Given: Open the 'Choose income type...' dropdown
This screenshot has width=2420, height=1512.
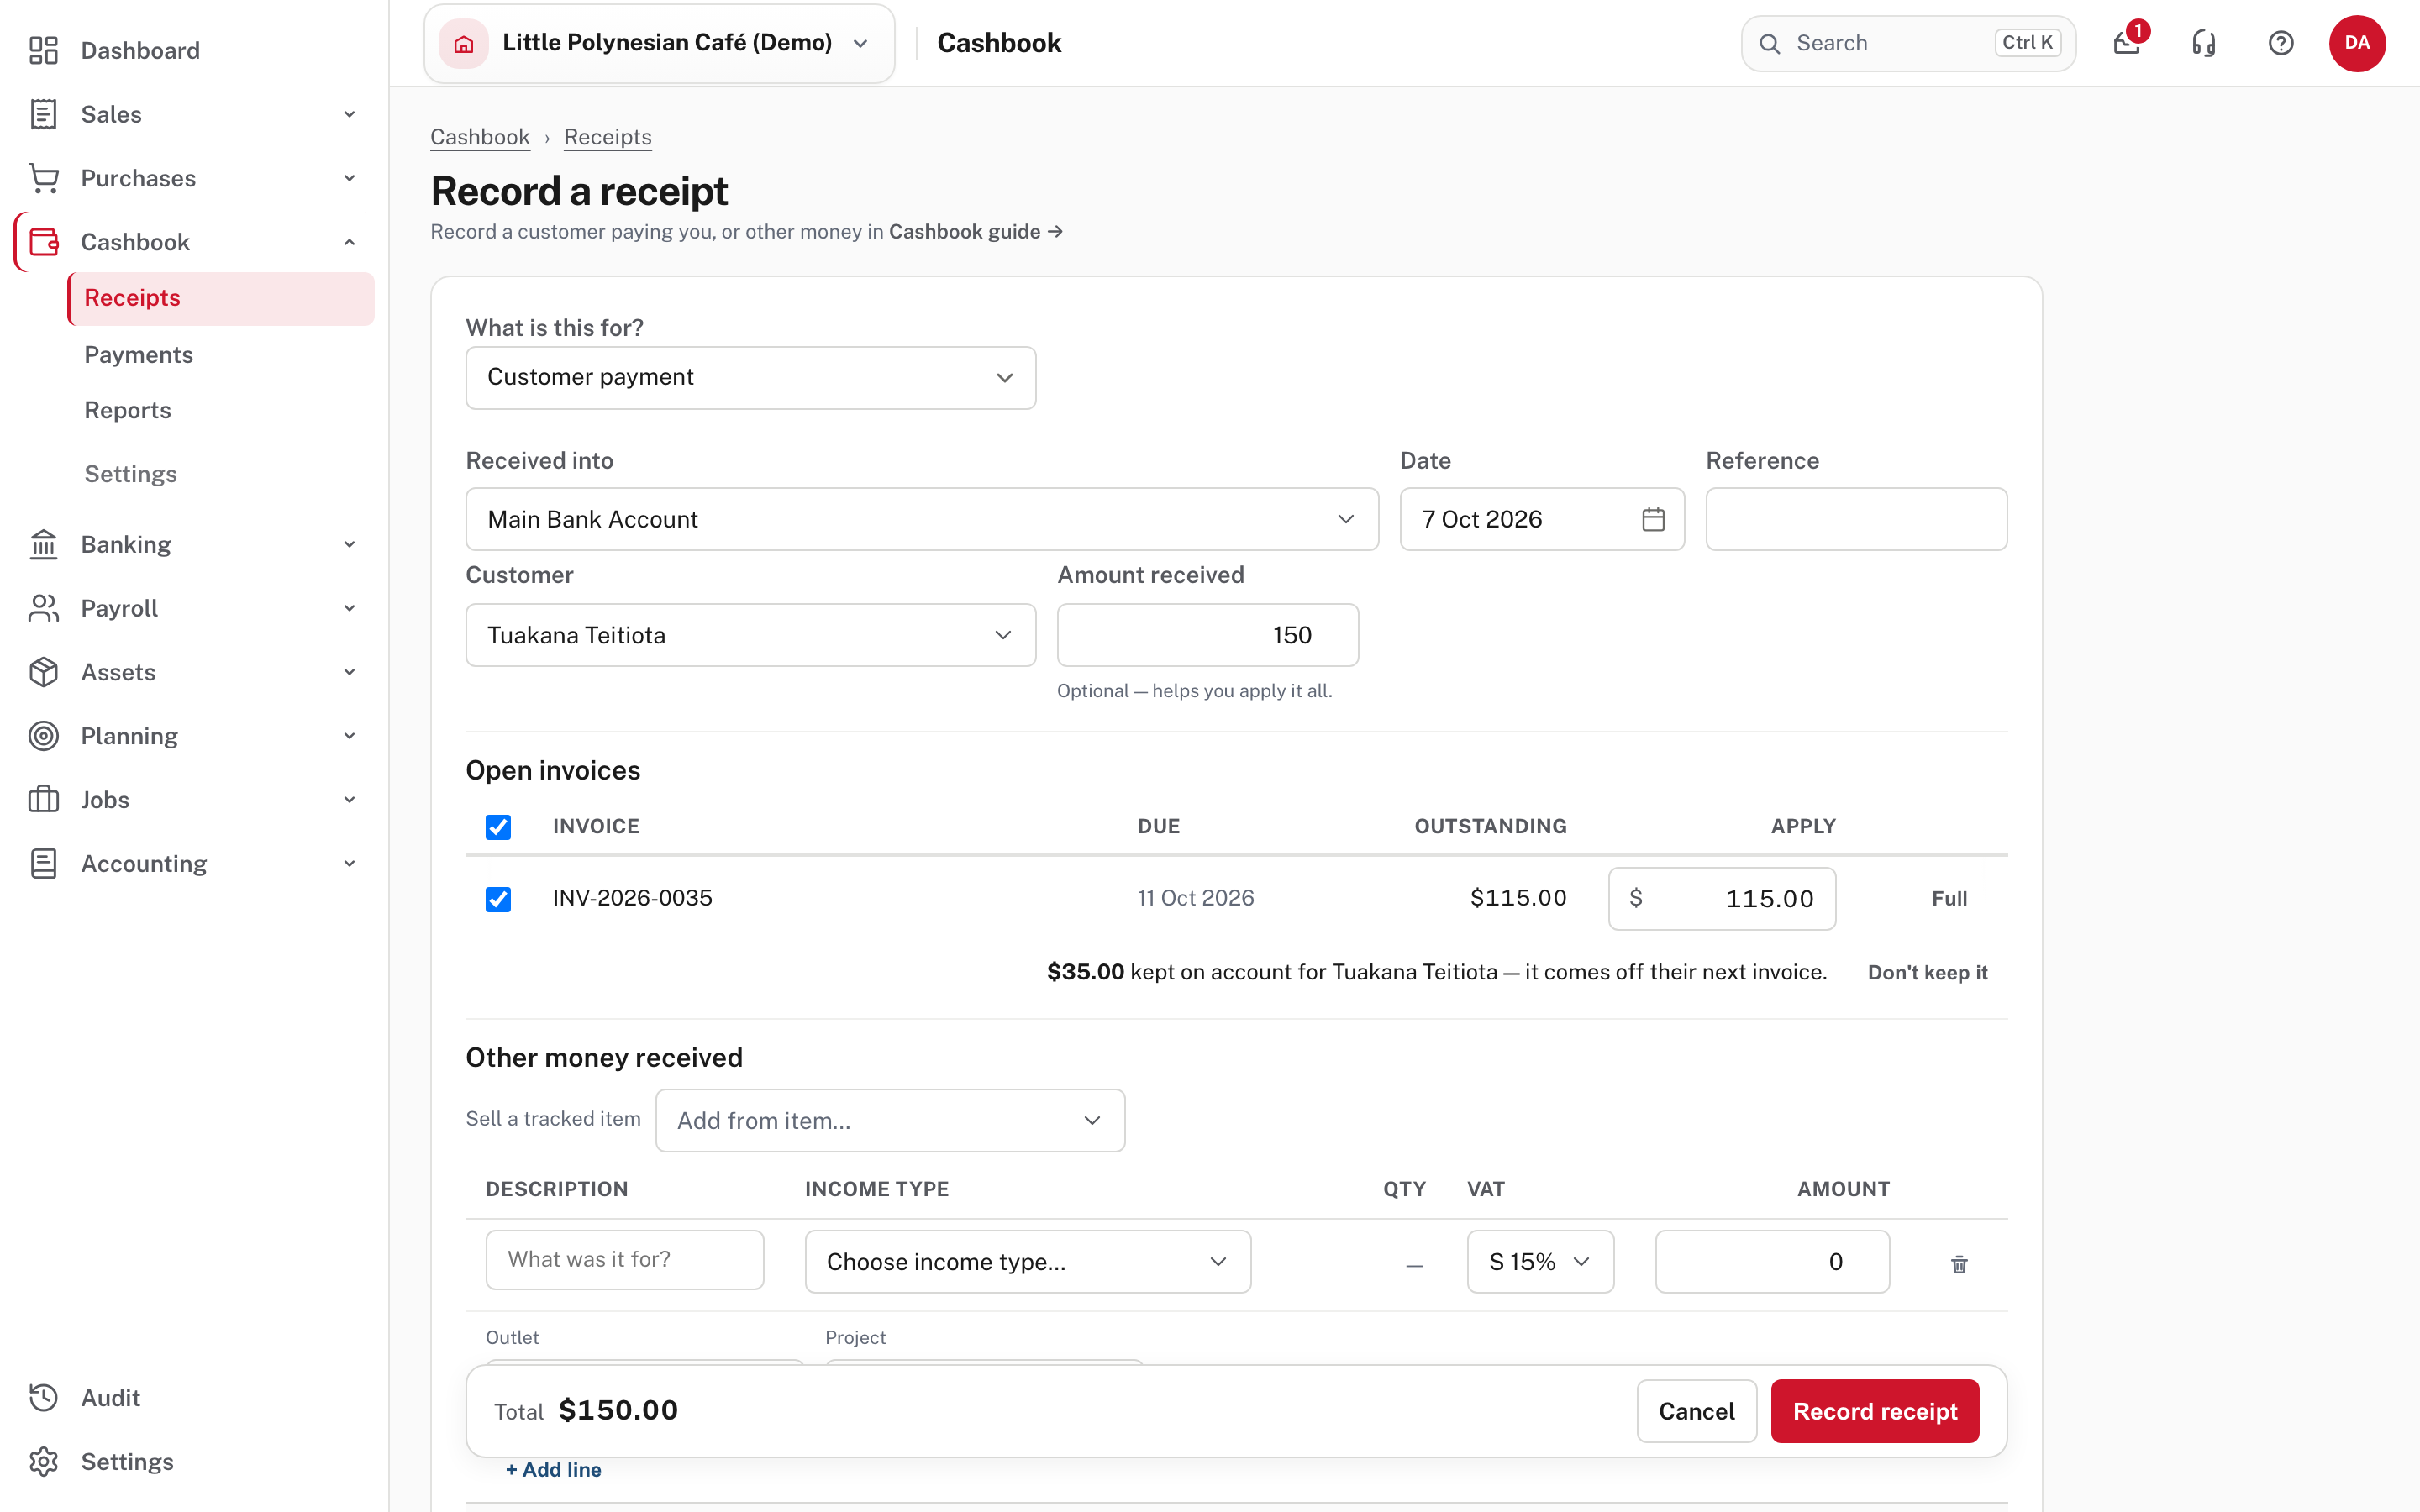Looking at the screenshot, I should (x=1028, y=1262).
